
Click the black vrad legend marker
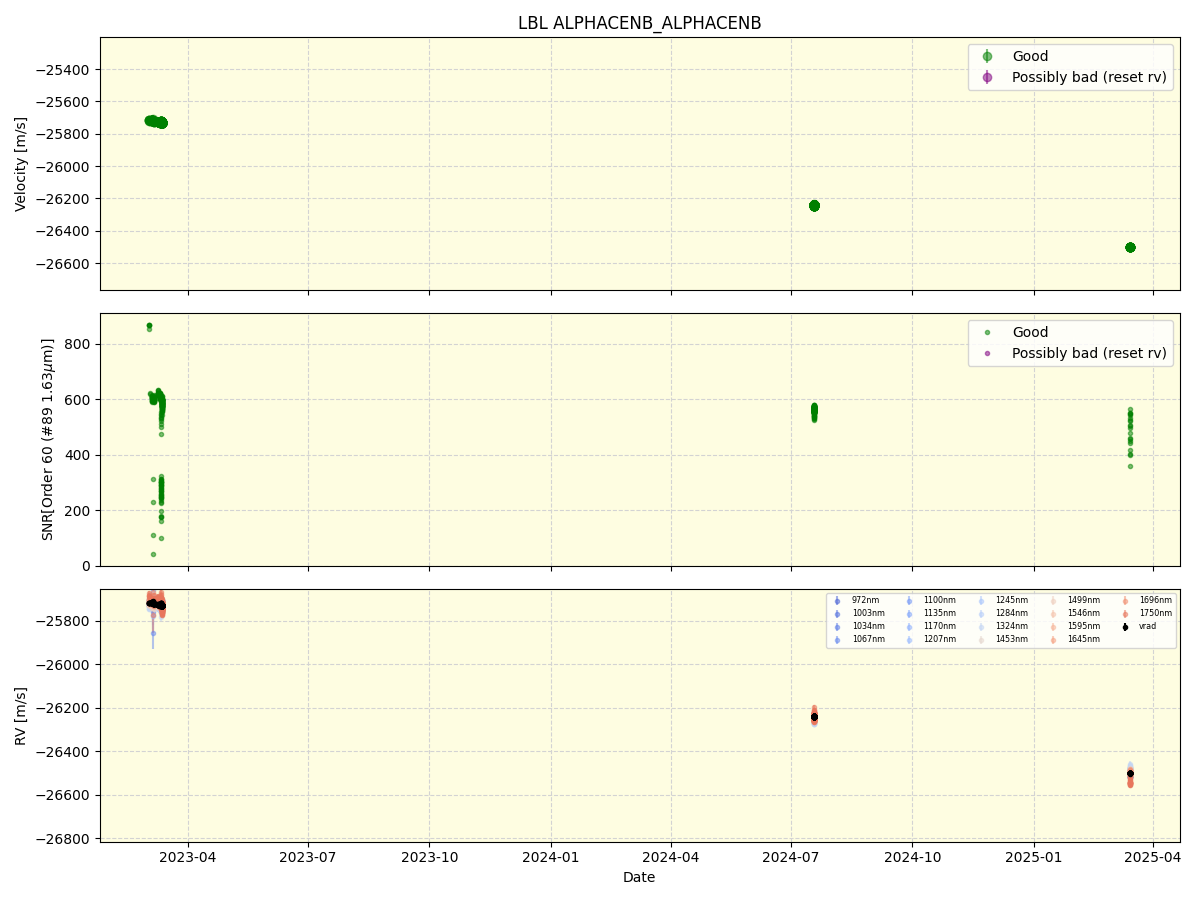tap(1125, 627)
